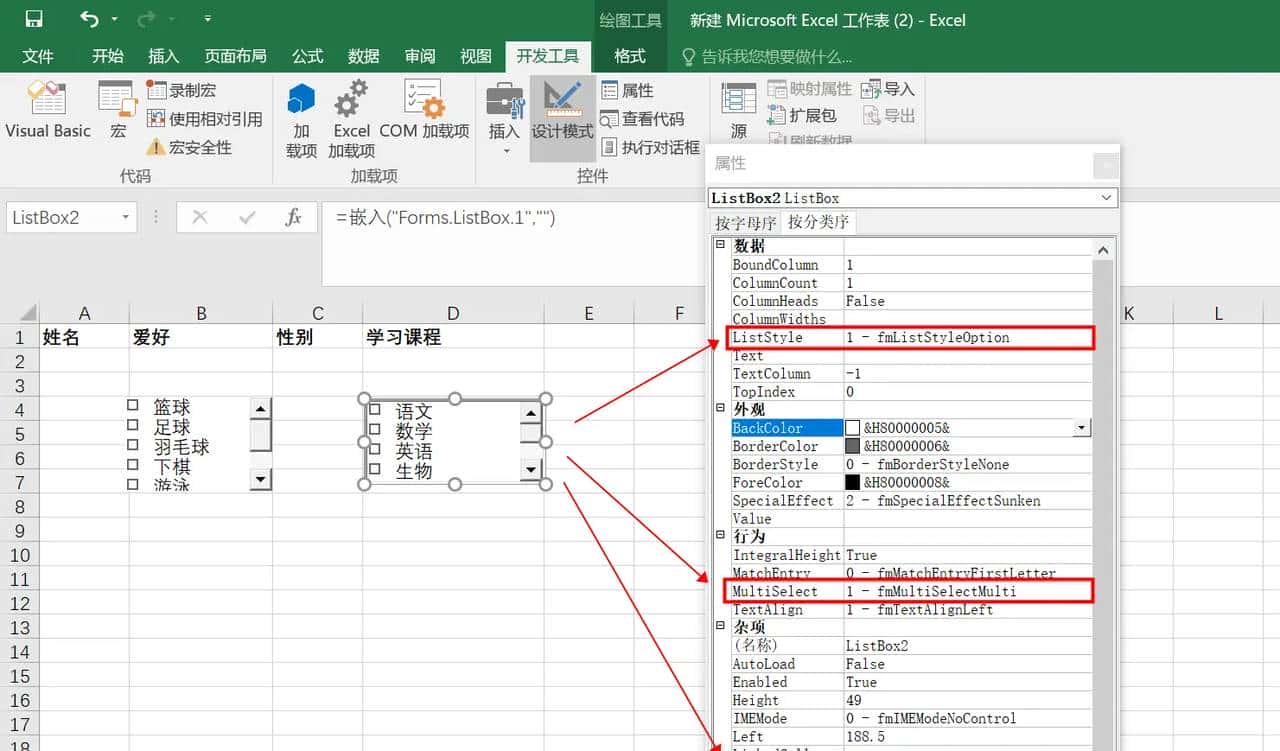1280x751 pixels.
Task: Open the 格式 (Format) drawing tools tab
Action: pos(629,57)
